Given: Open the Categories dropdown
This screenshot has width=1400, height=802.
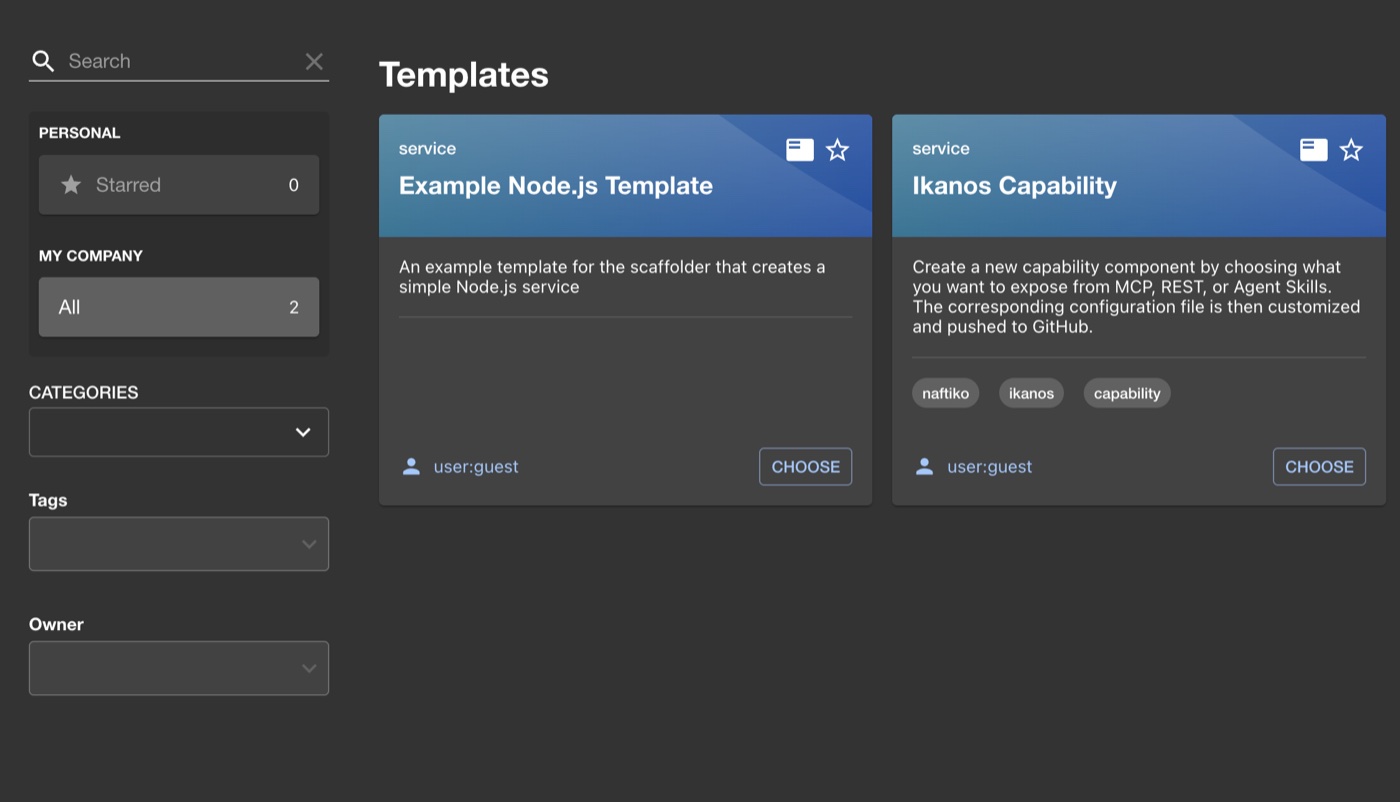Looking at the screenshot, I should point(179,432).
